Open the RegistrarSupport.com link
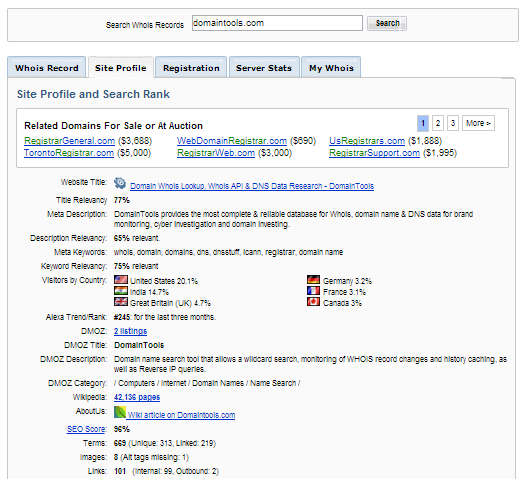The height and width of the screenshot is (479, 523). point(374,153)
